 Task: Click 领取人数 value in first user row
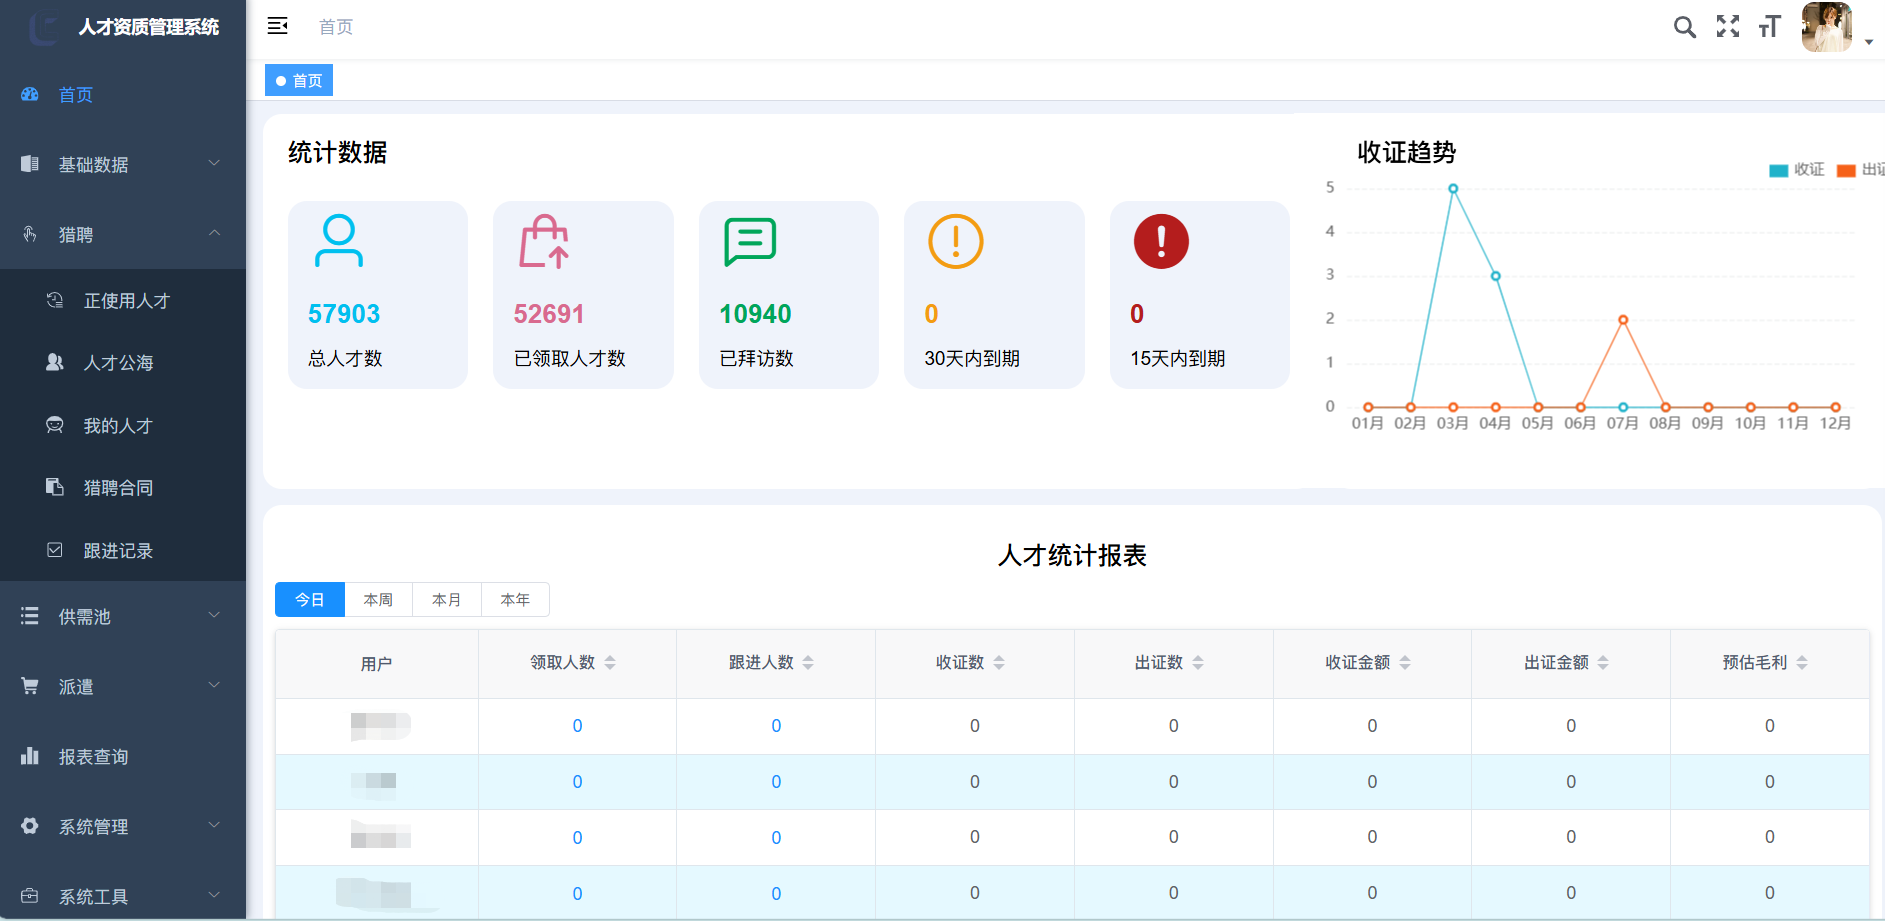coord(577,726)
